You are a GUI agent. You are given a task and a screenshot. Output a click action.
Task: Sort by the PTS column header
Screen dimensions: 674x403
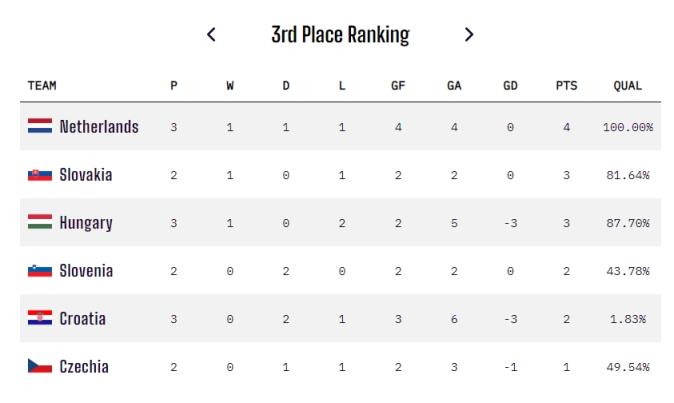[567, 85]
